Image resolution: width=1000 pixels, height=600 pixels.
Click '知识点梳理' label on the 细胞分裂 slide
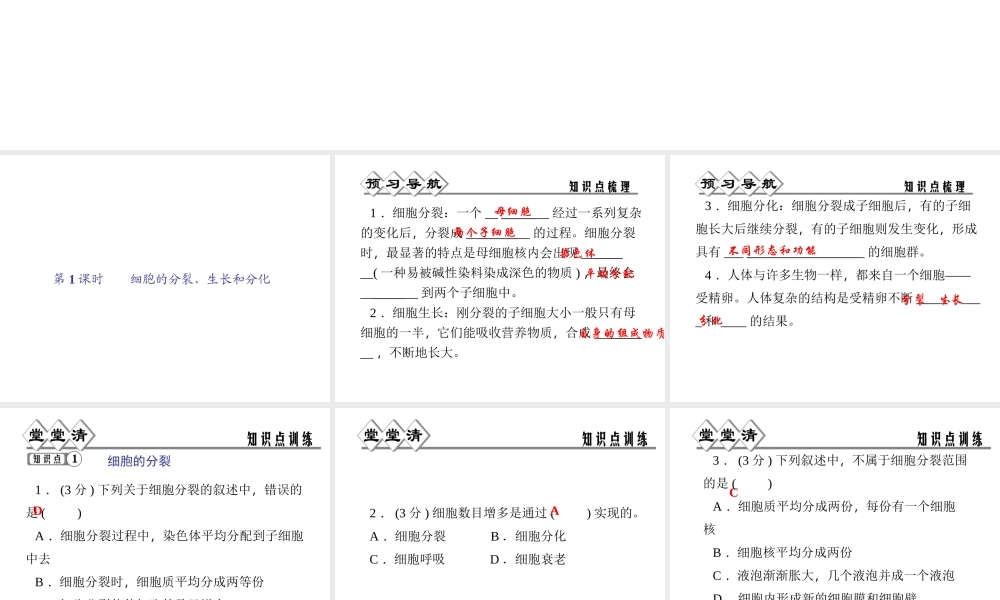599,186
